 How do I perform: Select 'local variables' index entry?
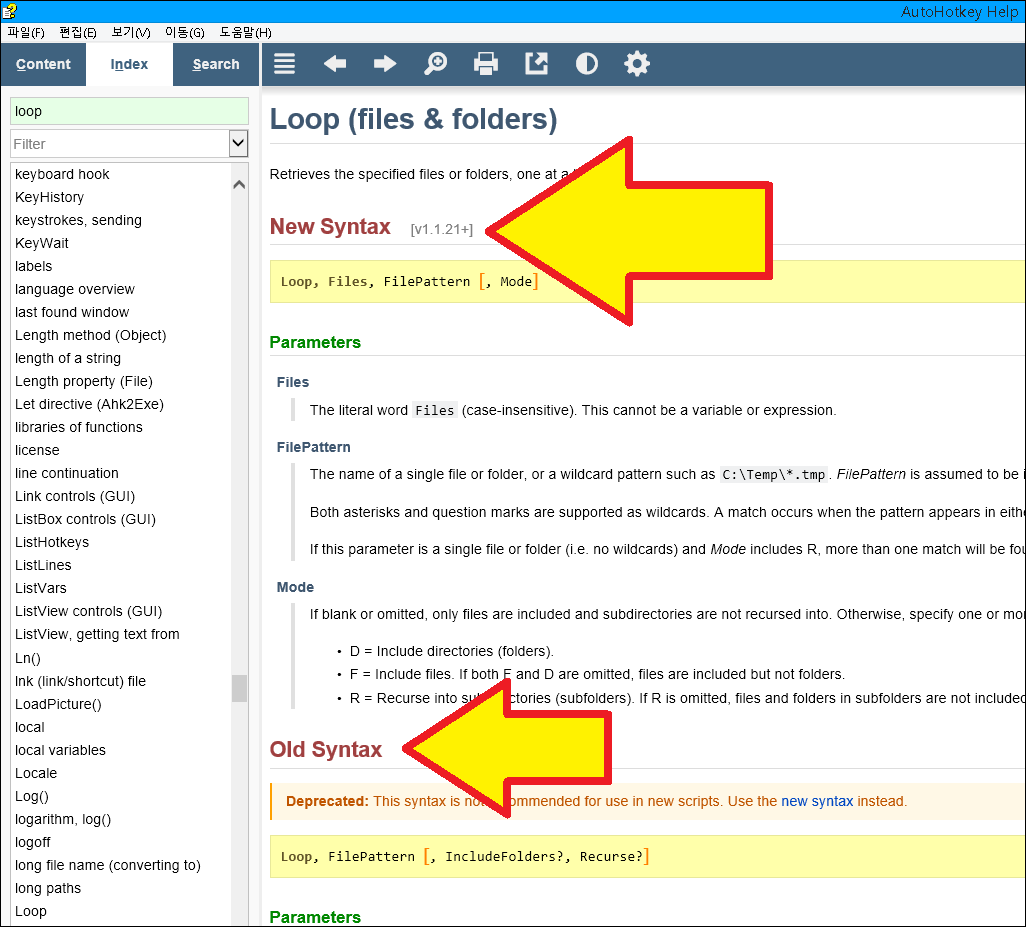(60, 750)
